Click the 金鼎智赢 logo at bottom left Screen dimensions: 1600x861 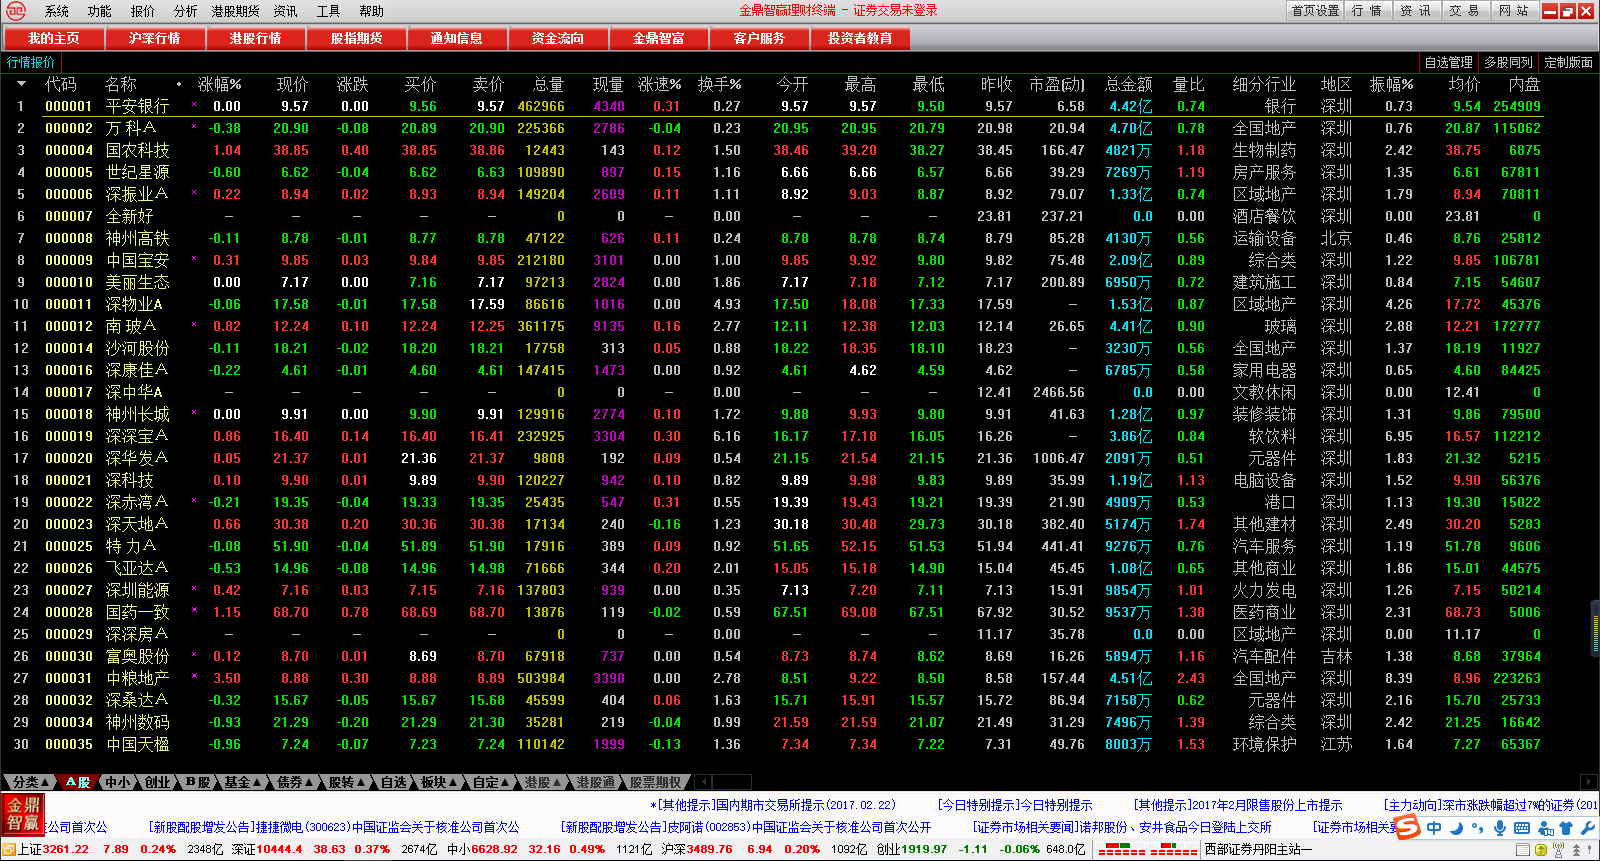(x=23, y=815)
